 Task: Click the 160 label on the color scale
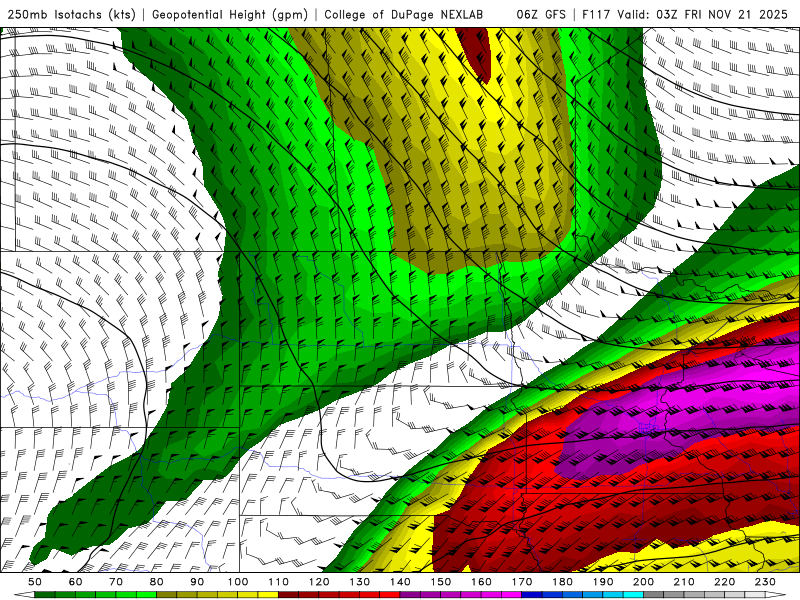coord(481,582)
